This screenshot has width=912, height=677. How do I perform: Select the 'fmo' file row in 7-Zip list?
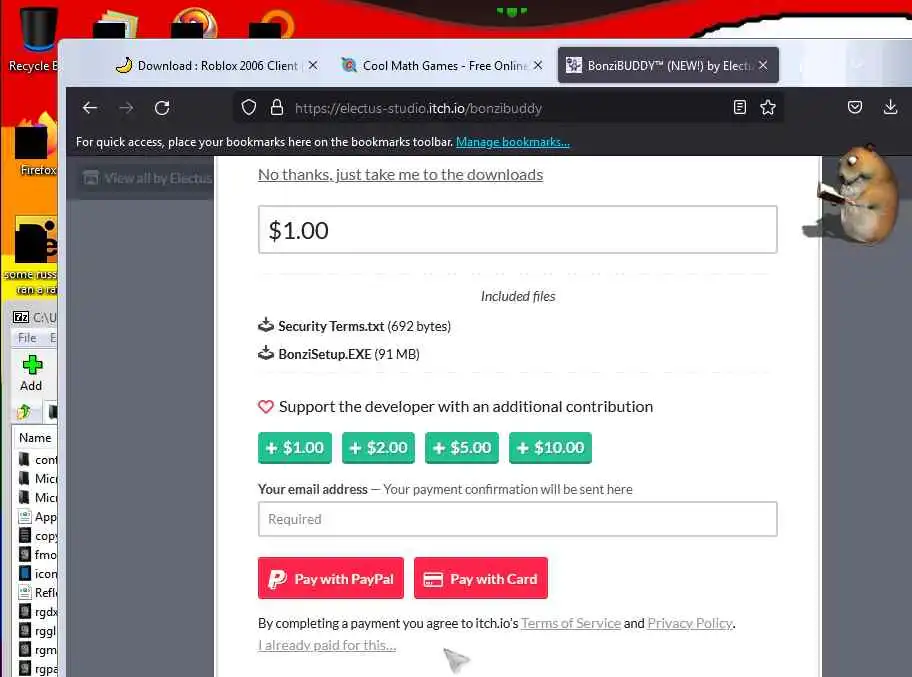click(37, 554)
